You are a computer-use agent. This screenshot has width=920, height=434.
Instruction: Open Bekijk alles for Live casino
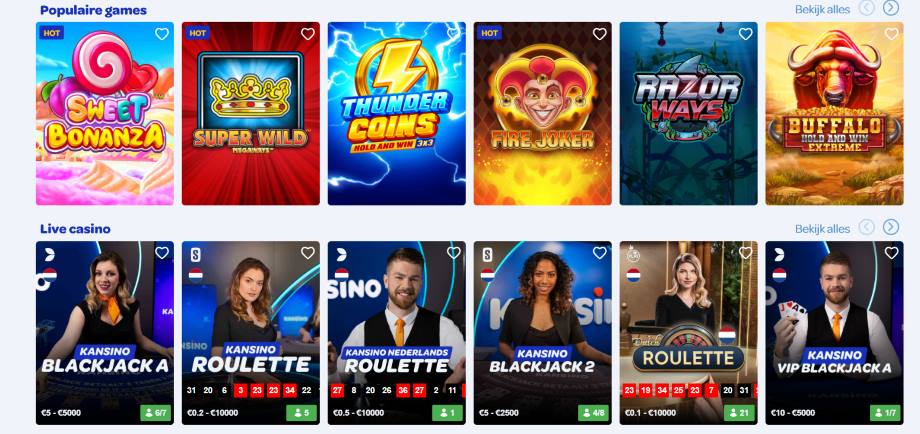[823, 229]
